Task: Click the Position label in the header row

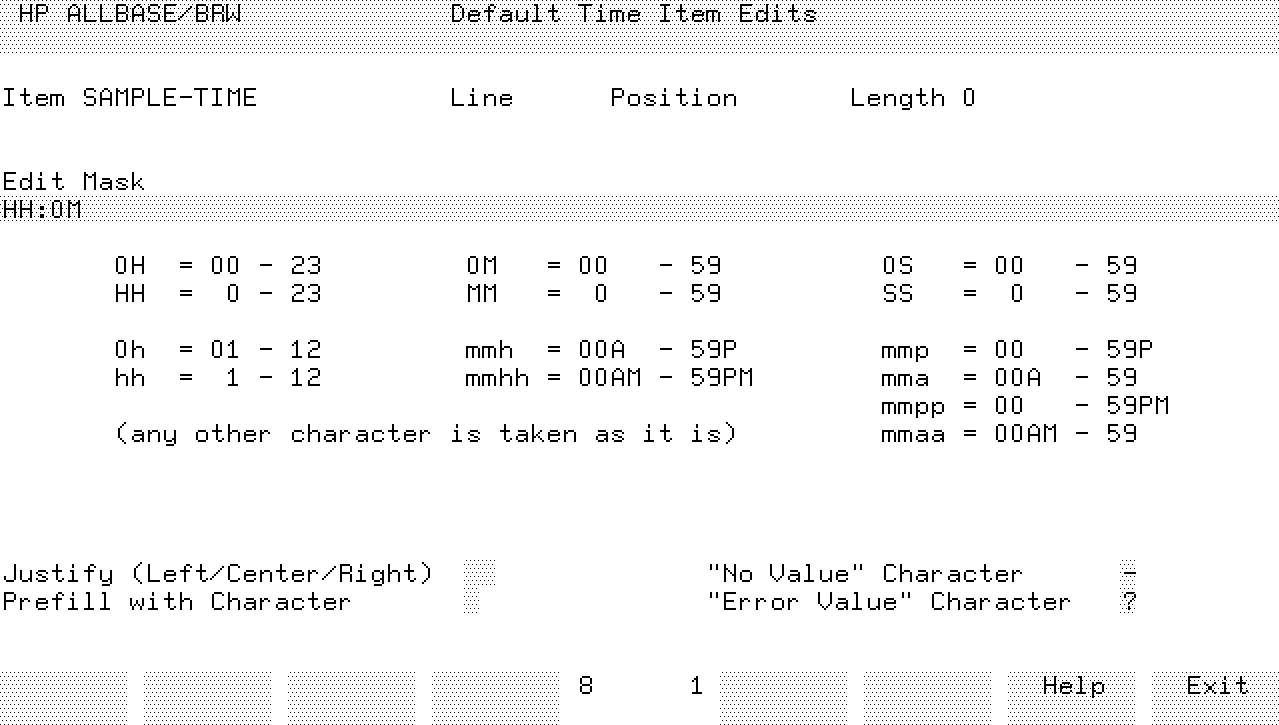Action: pos(673,98)
